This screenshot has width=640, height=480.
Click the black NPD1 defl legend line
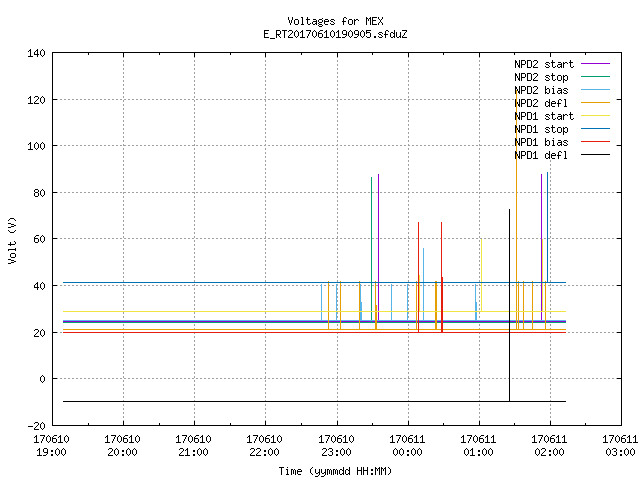point(595,155)
